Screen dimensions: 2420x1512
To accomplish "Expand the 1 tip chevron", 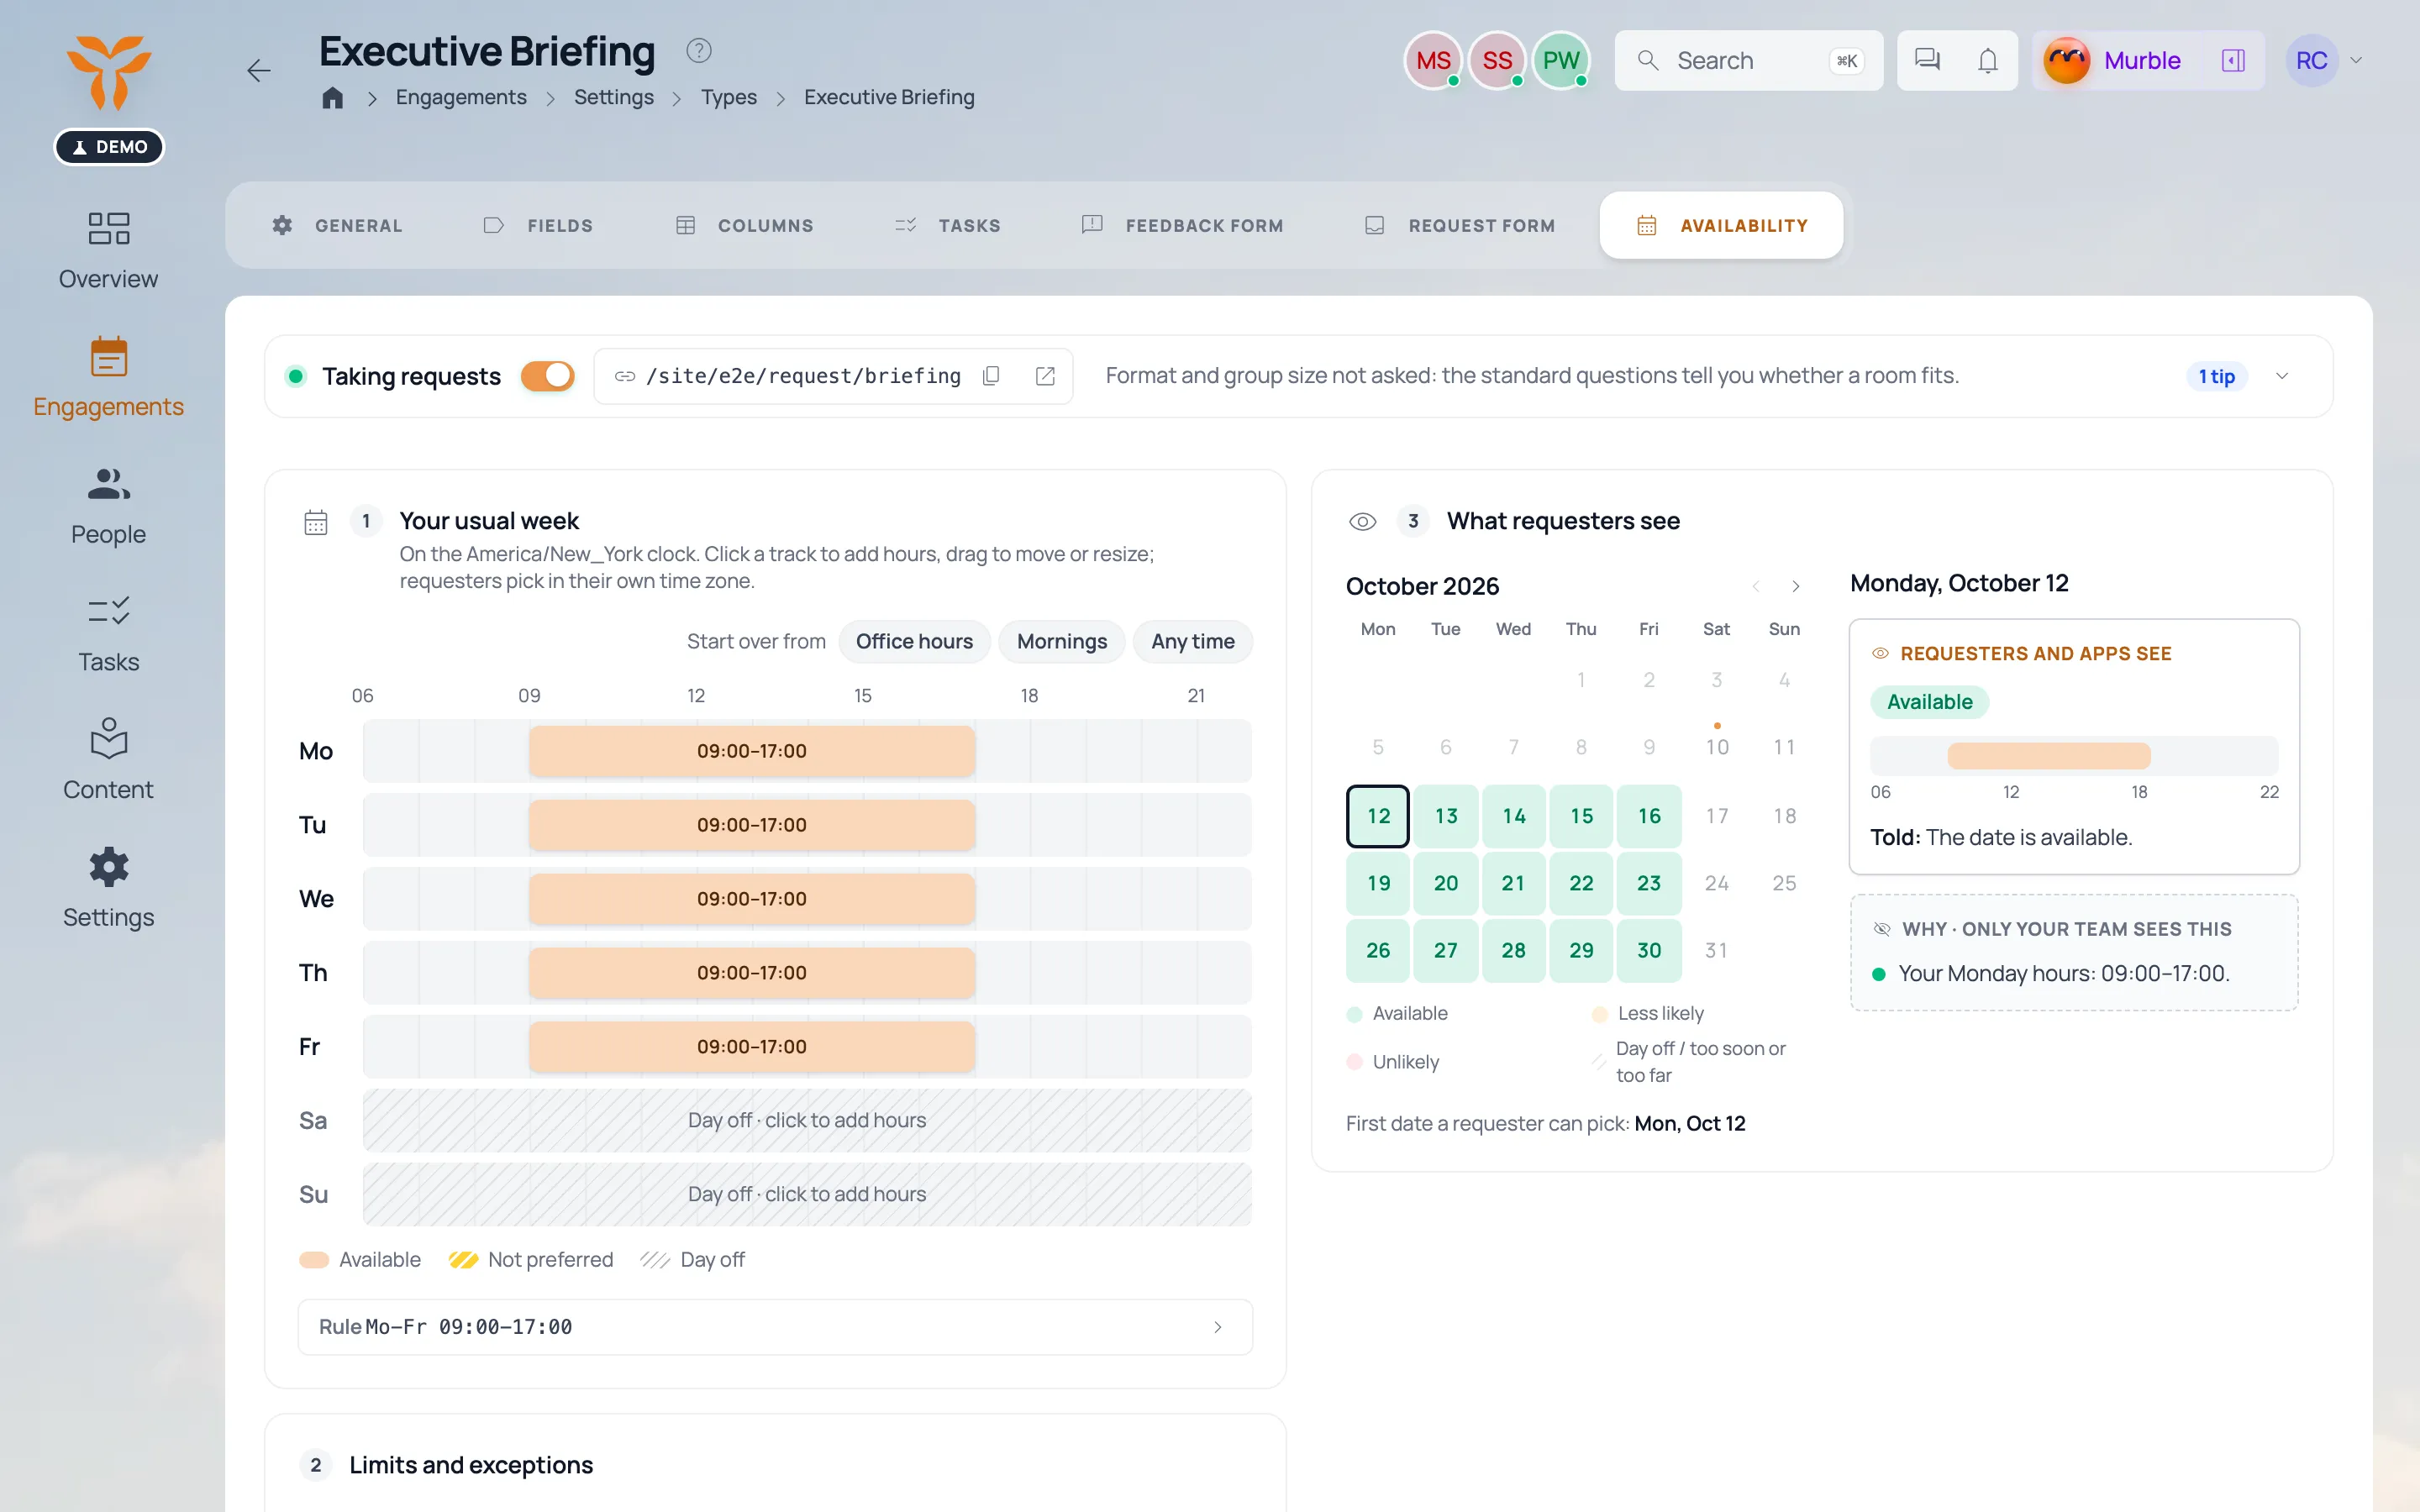I will pyautogui.click(x=2282, y=376).
